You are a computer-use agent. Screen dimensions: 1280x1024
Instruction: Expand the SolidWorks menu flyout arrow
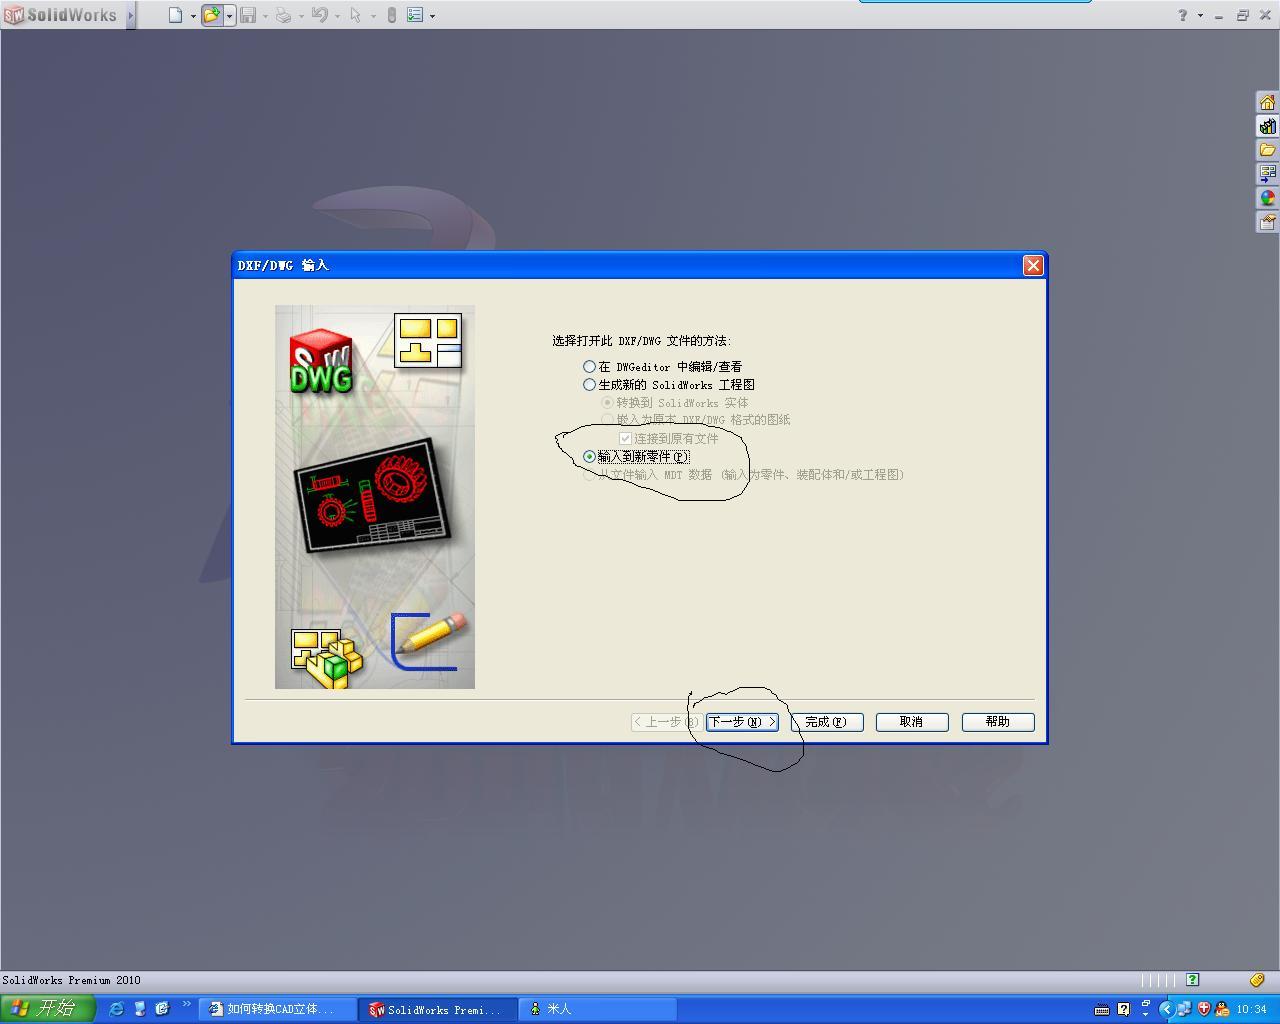130,15
